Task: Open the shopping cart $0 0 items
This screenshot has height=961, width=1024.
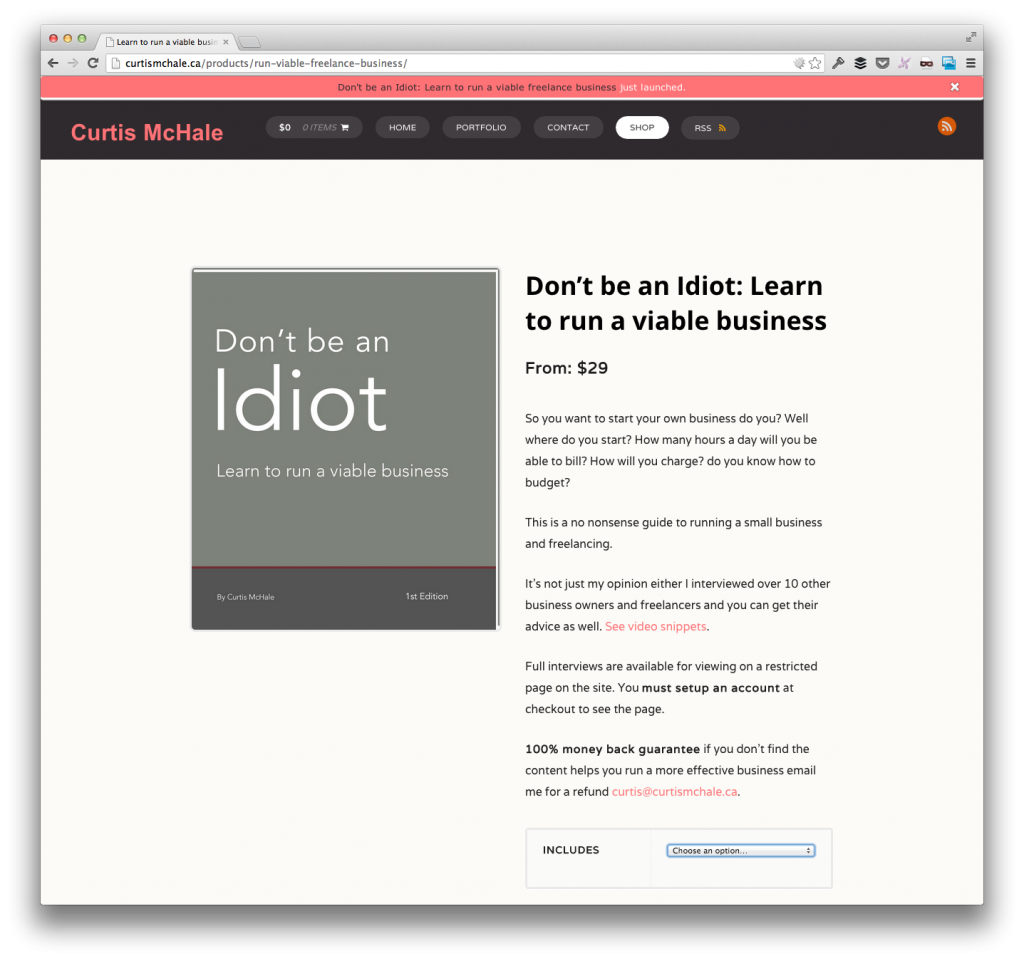Action: click(314, 127)
